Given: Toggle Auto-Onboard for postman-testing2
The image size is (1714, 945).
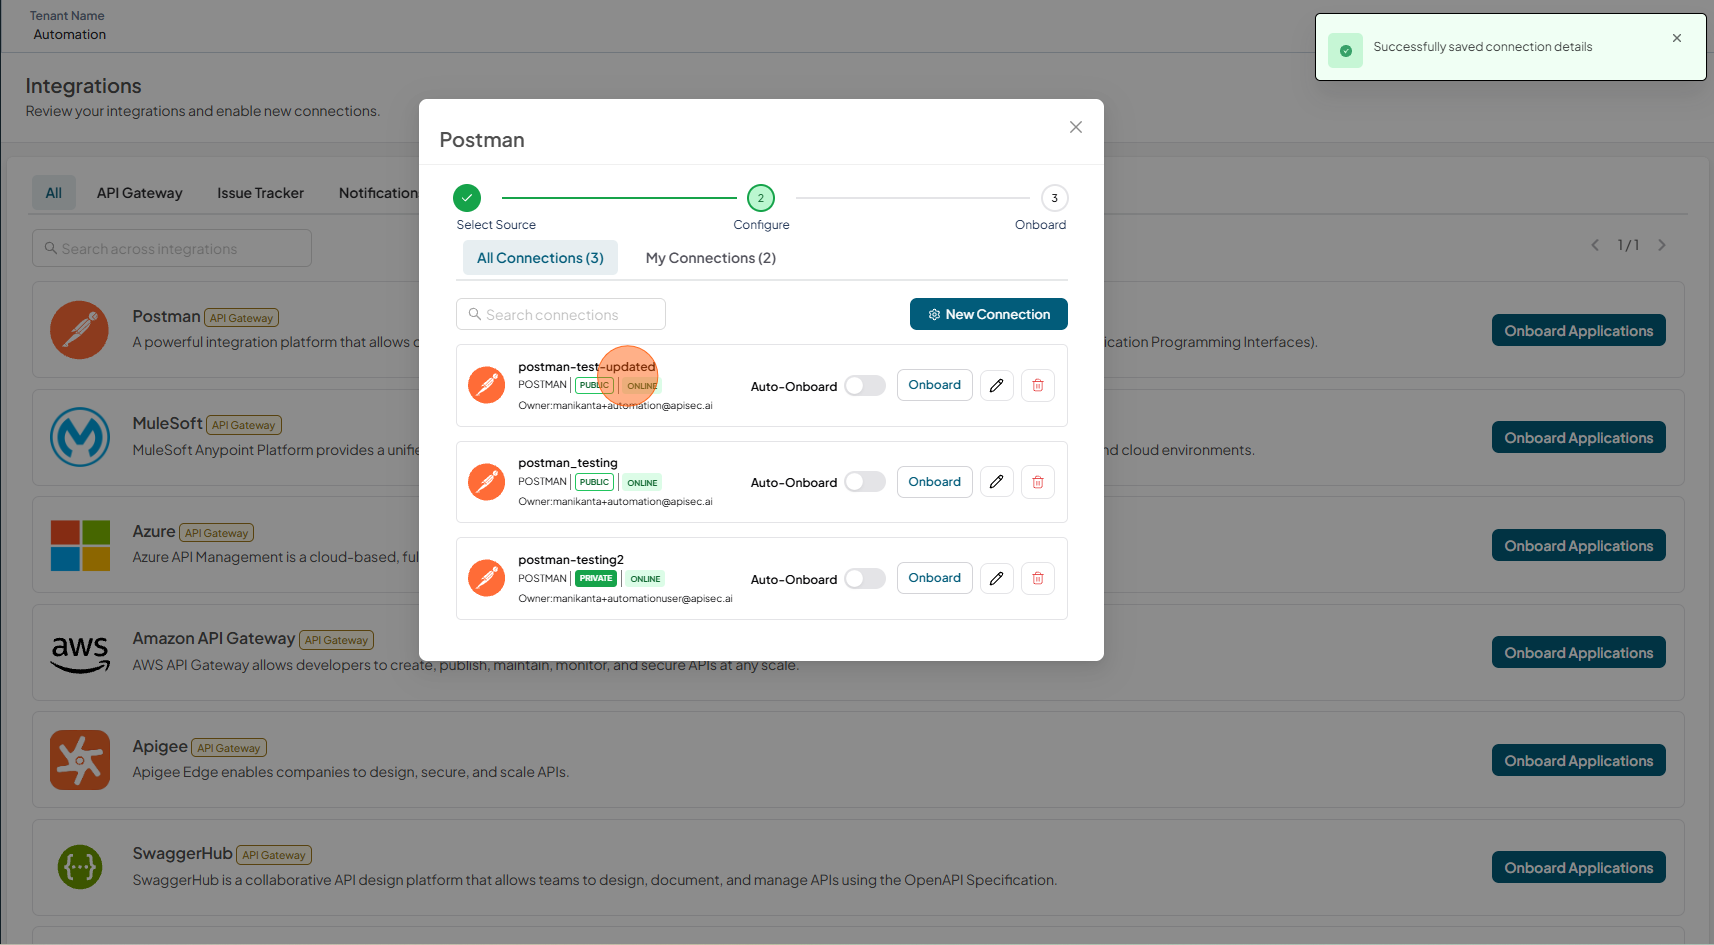Looking at the screenshot, I should coord(865,579).
